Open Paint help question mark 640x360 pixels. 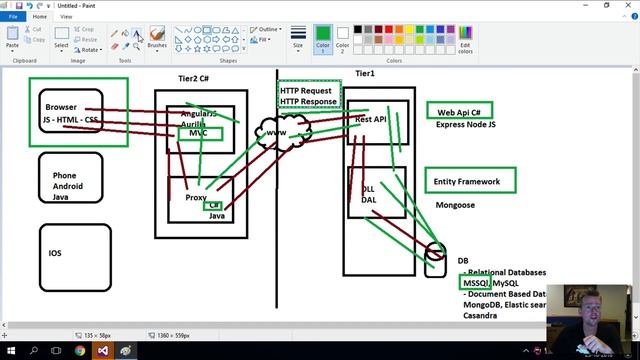(635, 17)
